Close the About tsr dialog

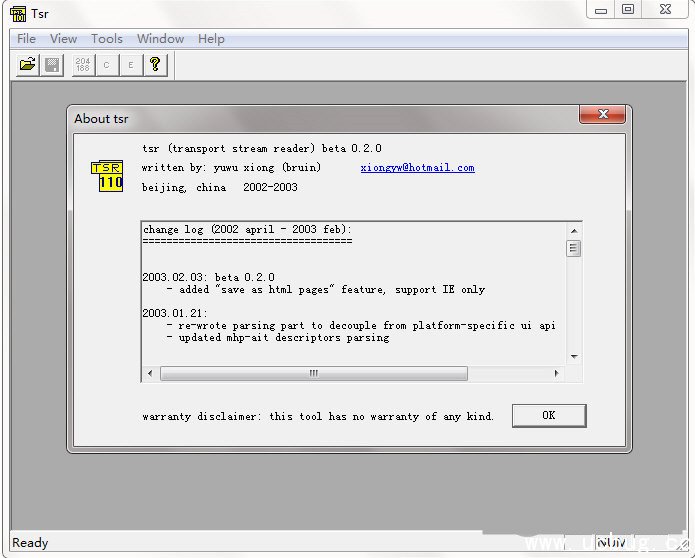click(602, 116)
